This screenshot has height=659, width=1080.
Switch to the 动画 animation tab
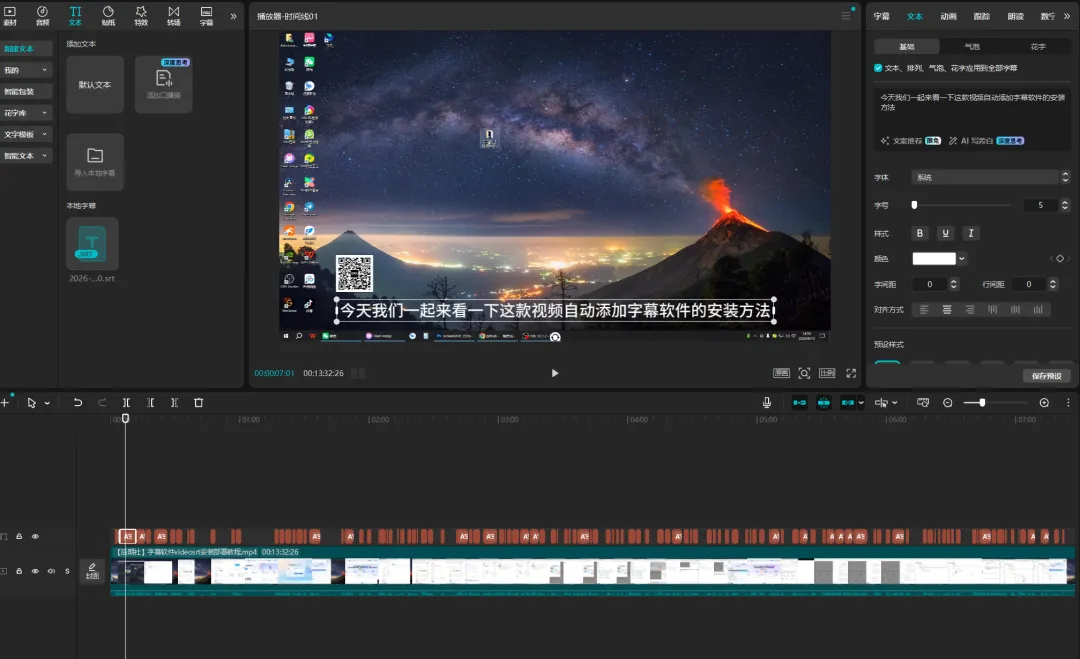click(948, 17)
